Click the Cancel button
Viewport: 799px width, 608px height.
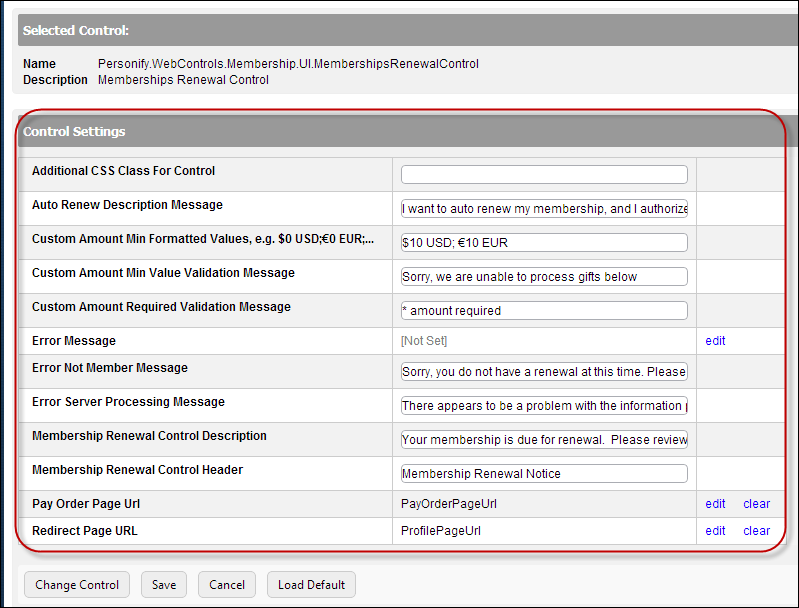(x=227, y=585)
